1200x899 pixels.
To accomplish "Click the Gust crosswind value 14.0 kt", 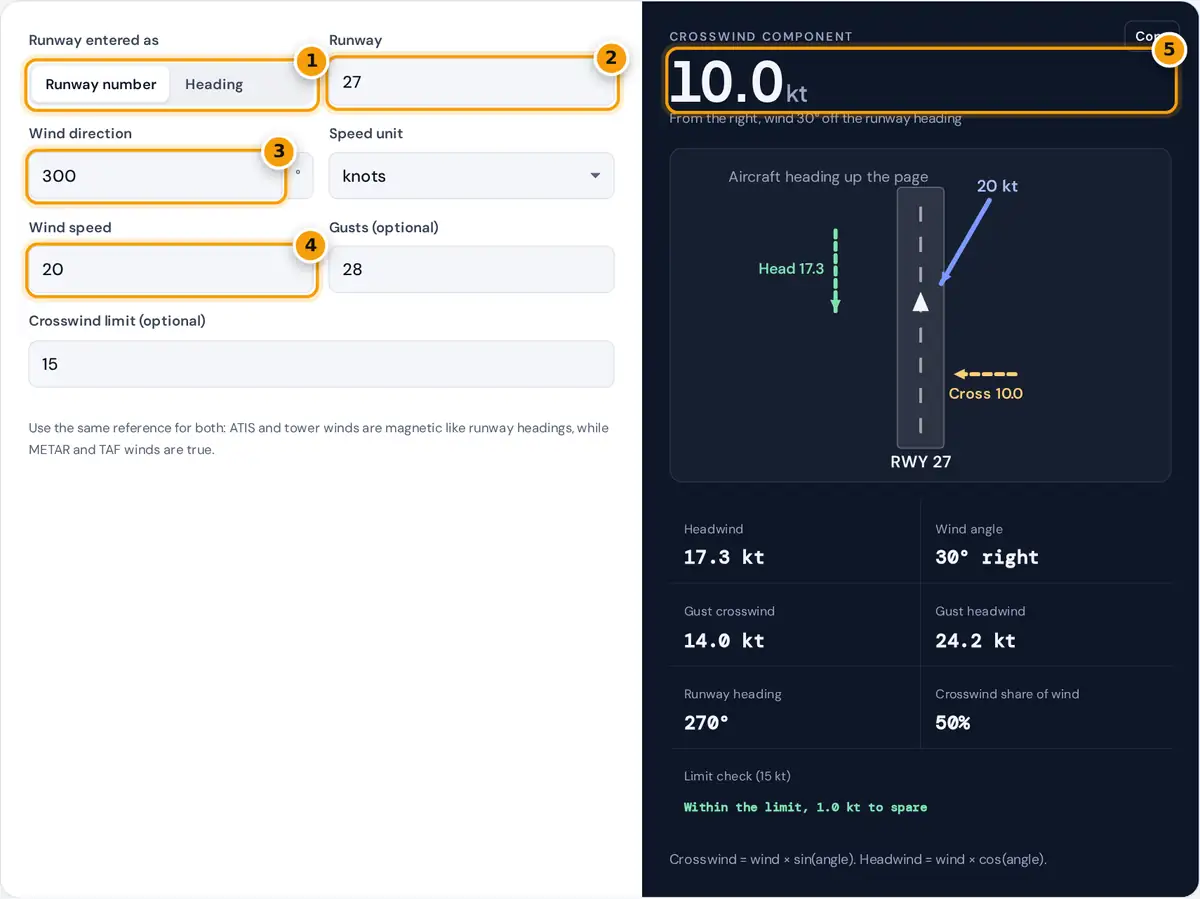I will click(x=724, y=640).
